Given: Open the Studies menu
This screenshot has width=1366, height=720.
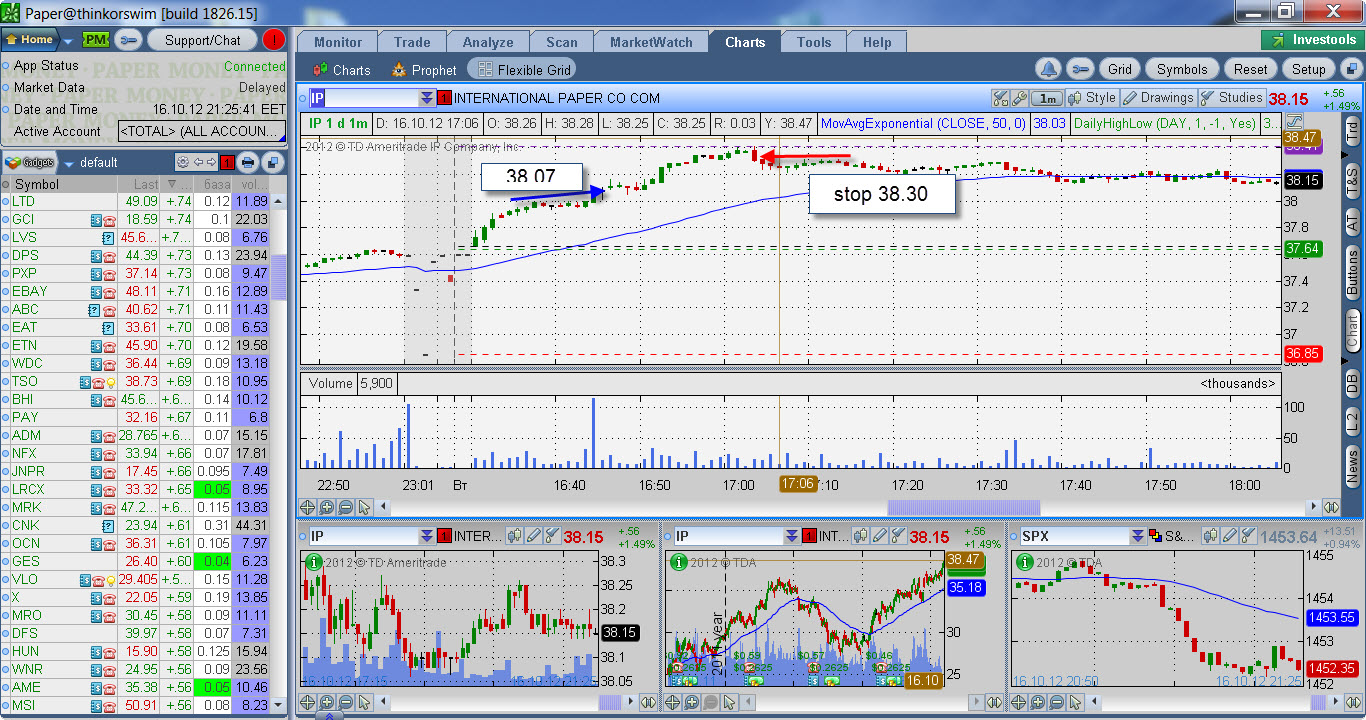Looking at the screenshot, I should click(1231, 98).
